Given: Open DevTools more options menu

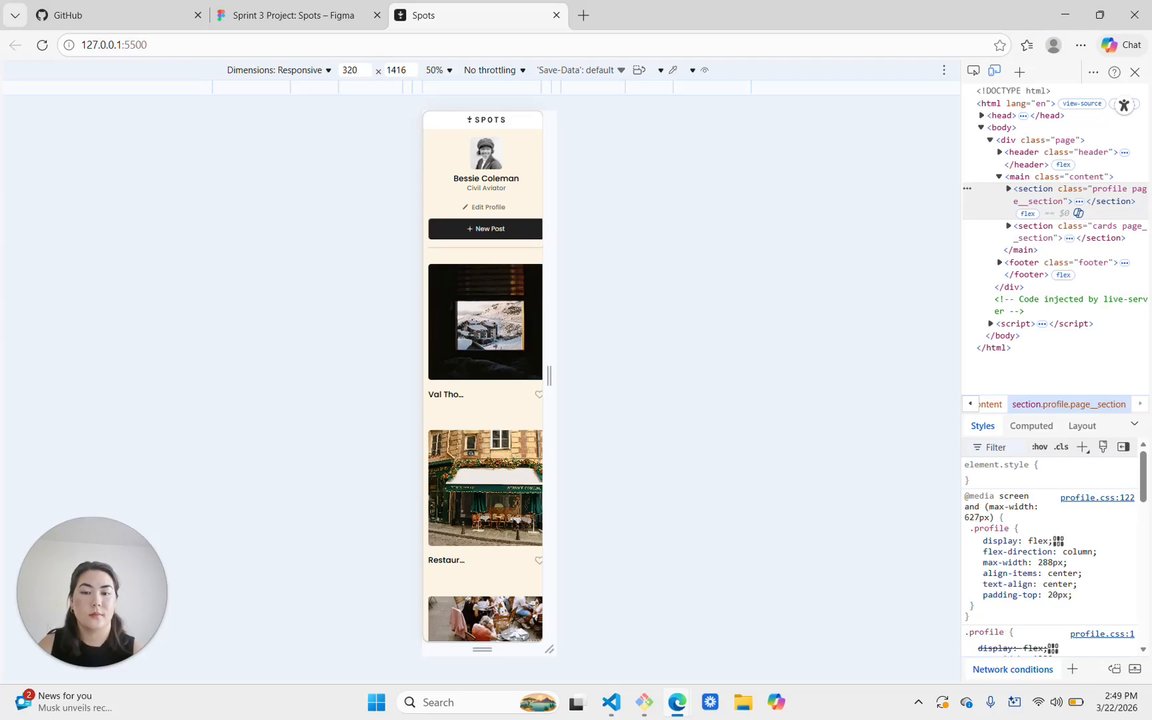Looking at the screenshot, I should [1093, 72].
